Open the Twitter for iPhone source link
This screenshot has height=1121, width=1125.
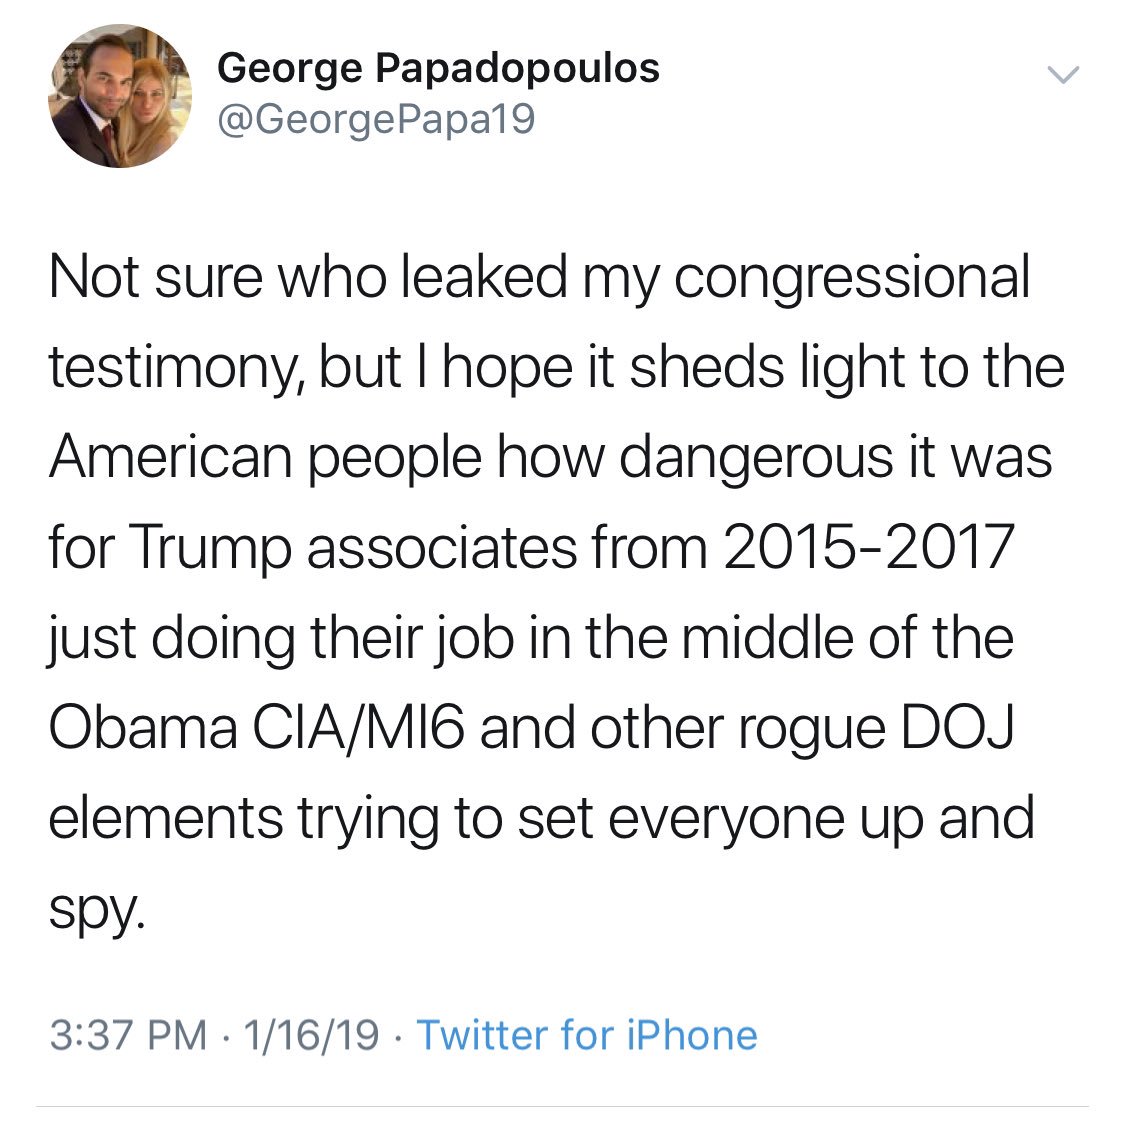tap(586, 1035)
